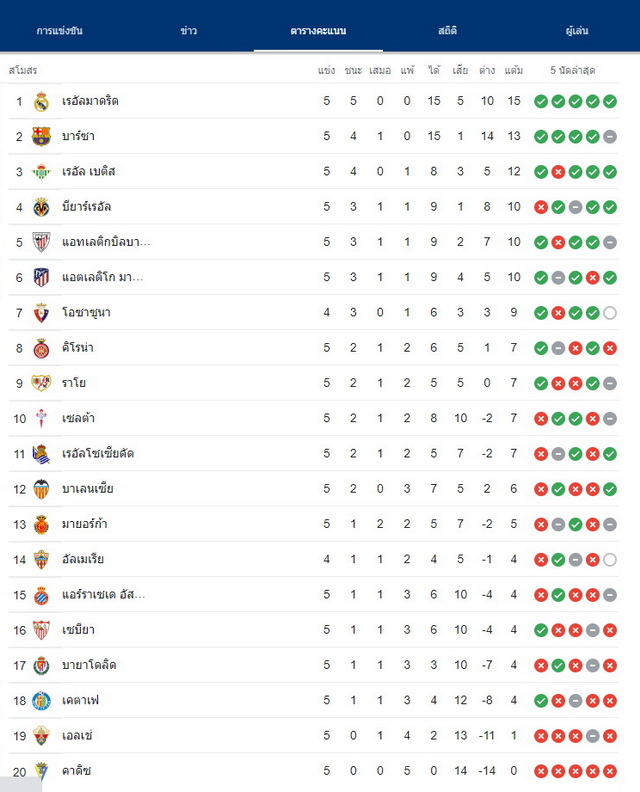640x792 pixels.
Task: Click the Sevilla club crest
Action: coord(41,630)
